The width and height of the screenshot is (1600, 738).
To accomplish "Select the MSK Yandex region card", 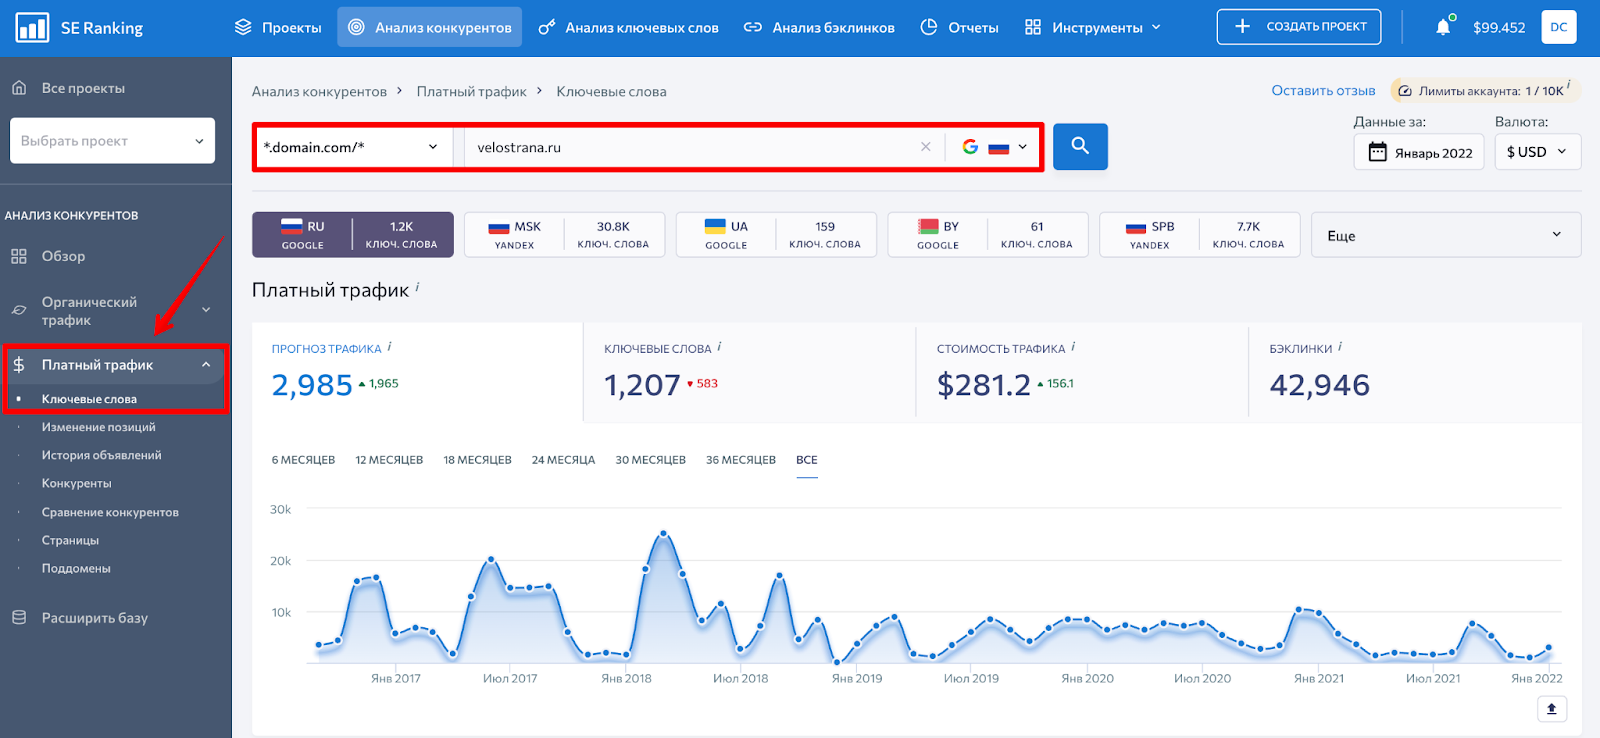I will point(565,235).
